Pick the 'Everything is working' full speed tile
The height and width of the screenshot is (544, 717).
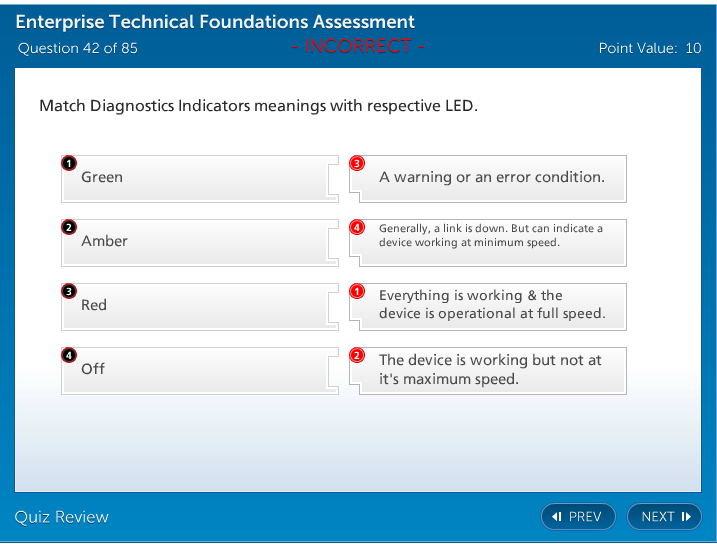[492, 306]
